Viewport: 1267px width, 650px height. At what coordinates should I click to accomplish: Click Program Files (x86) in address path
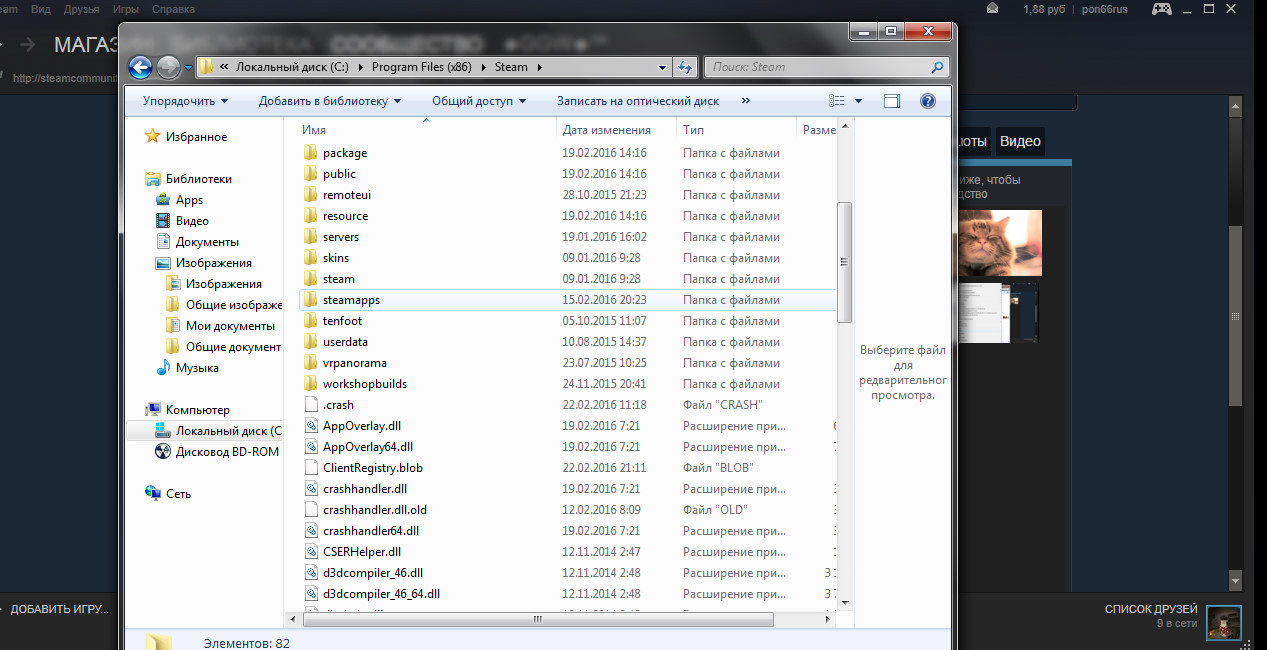pos(422,67)
